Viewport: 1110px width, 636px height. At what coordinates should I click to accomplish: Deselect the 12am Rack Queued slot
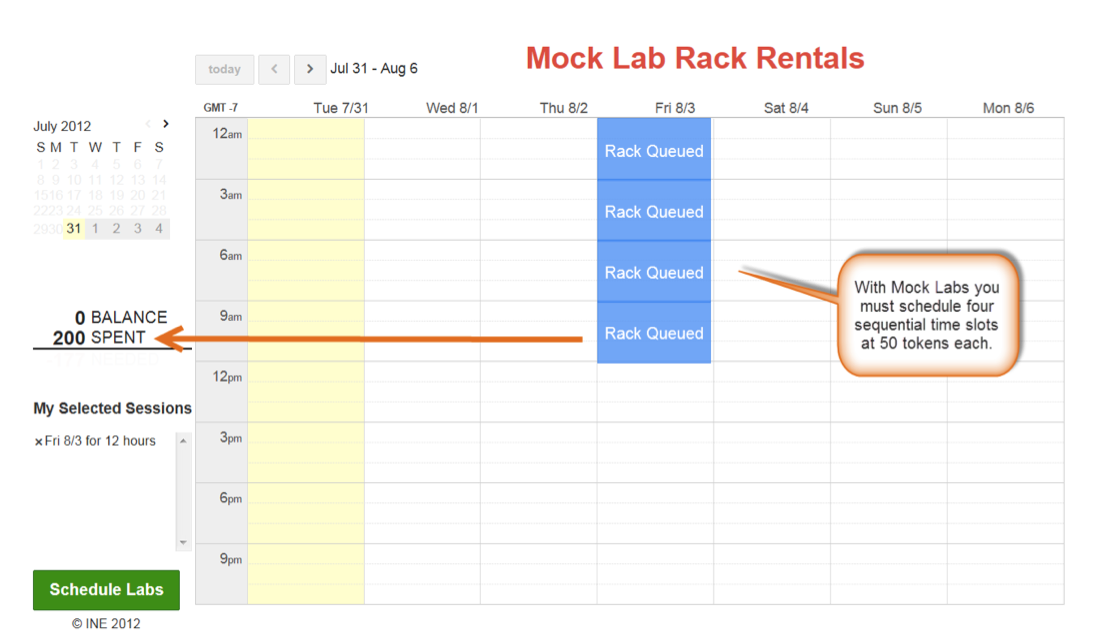(x=653, y=151)
